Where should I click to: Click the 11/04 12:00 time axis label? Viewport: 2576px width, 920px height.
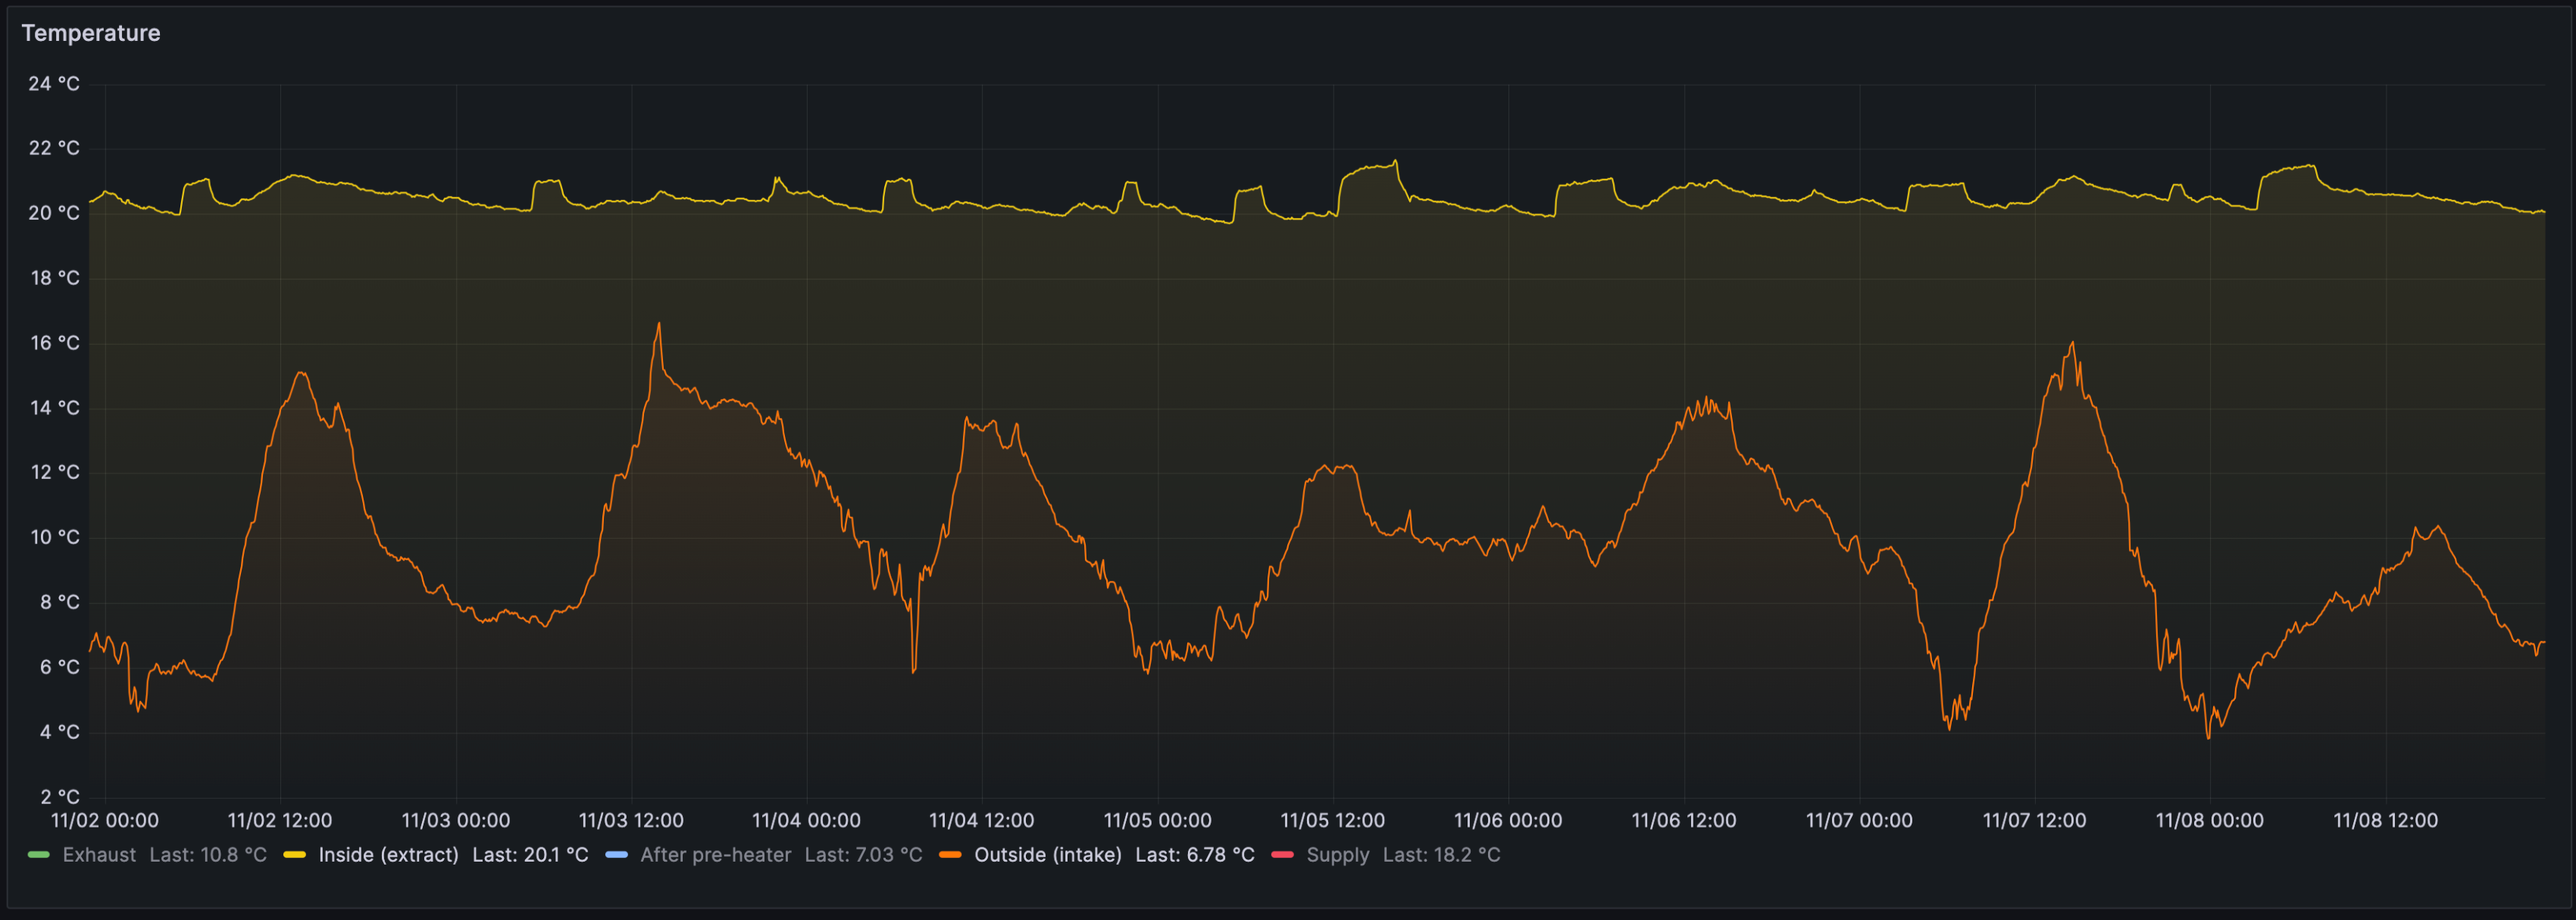click(x=982, y=821)
